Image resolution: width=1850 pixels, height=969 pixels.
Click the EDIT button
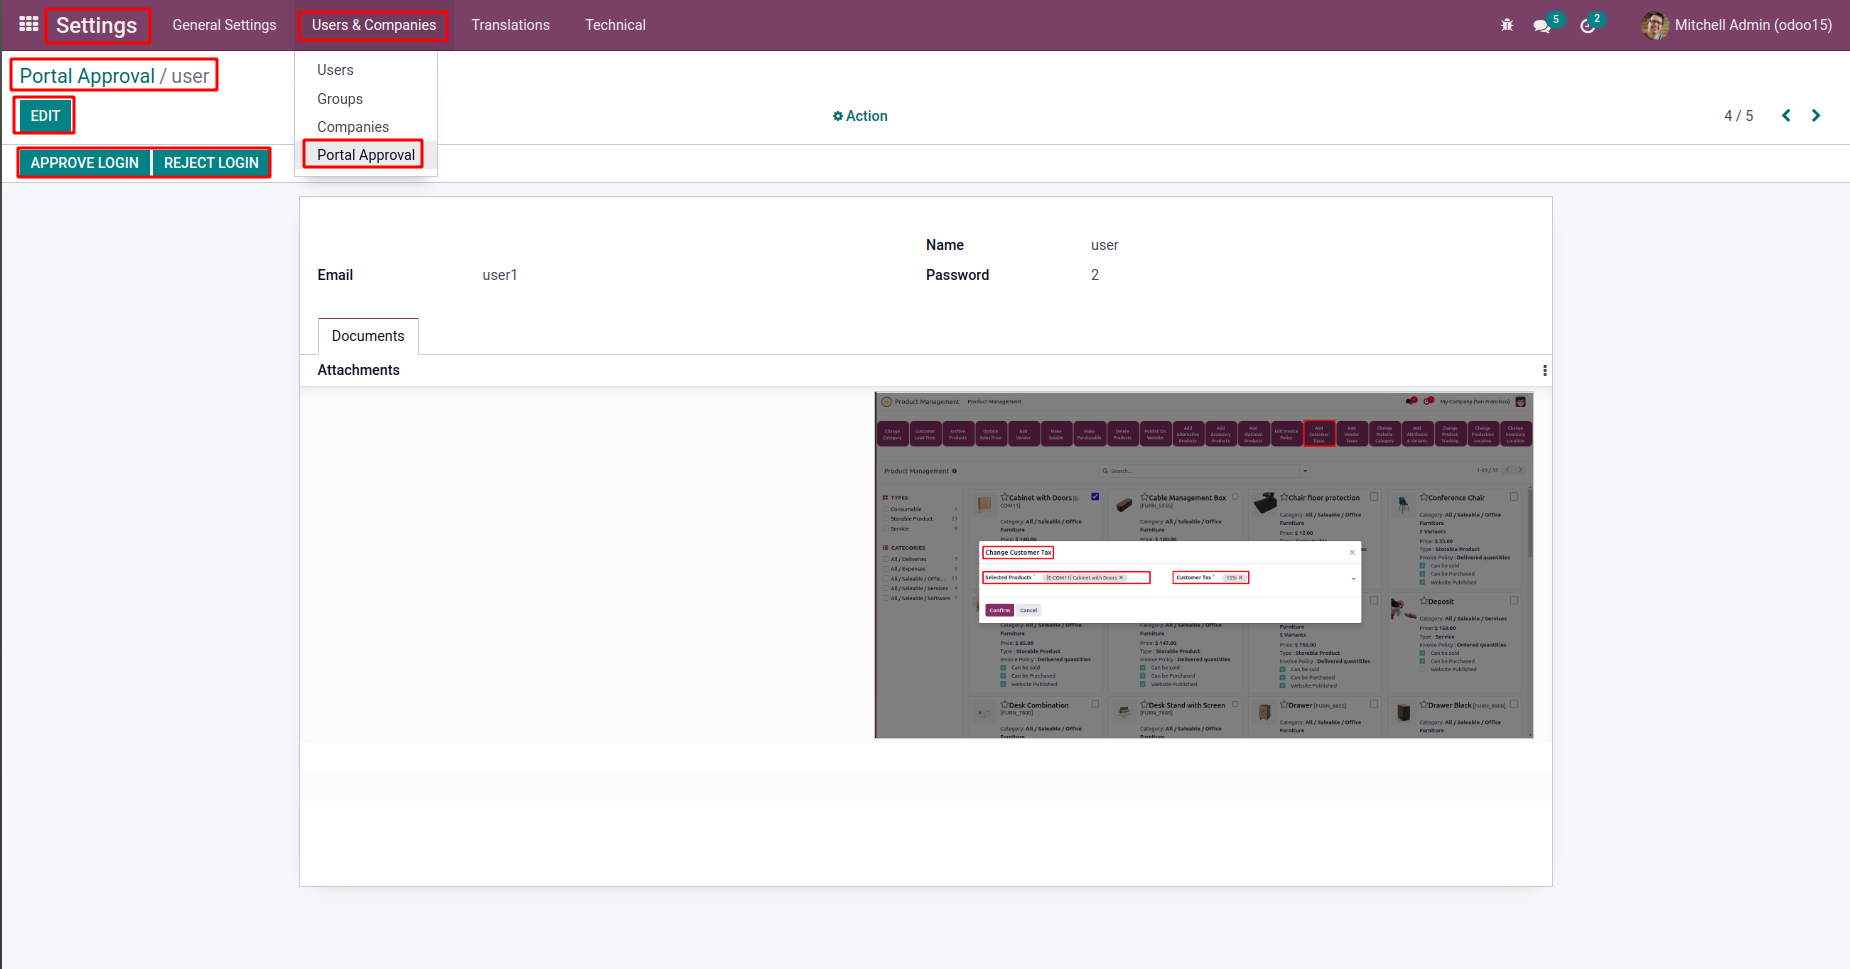[45, 116]
